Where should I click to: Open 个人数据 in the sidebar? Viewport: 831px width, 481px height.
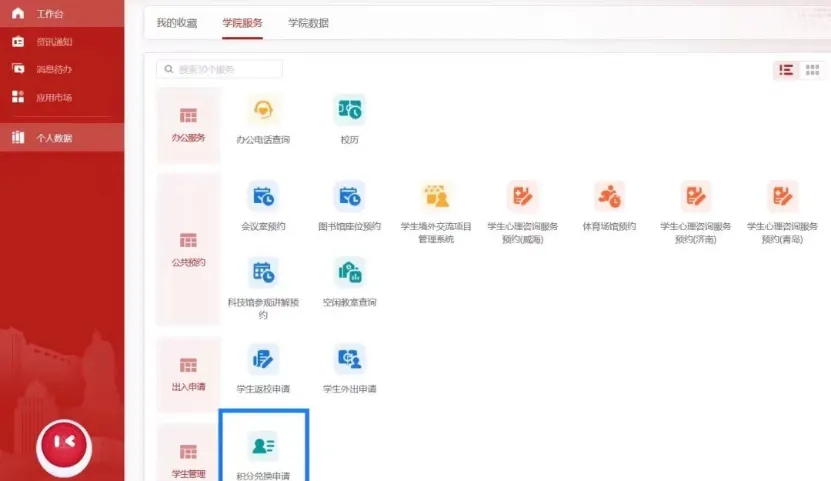click(54, 138)
